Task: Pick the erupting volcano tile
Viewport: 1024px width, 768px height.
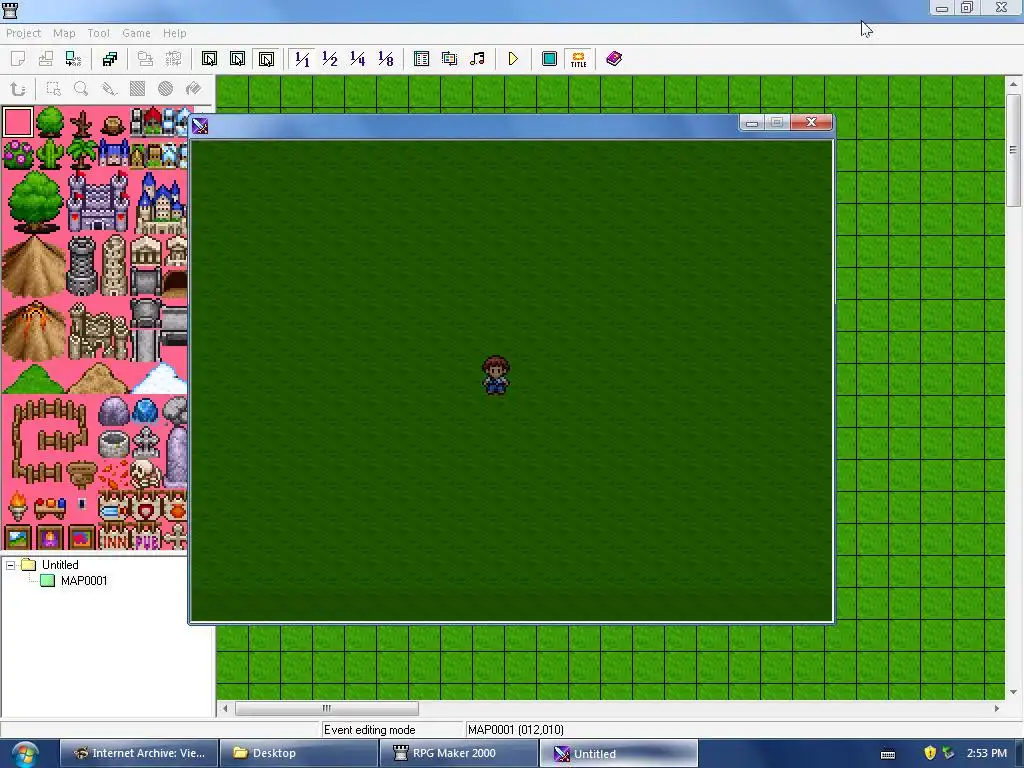Action: 34,330
